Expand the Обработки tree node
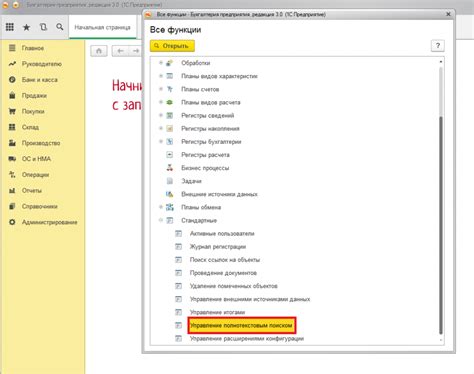This screenshot has height=374, width=474. coord(161,63)
